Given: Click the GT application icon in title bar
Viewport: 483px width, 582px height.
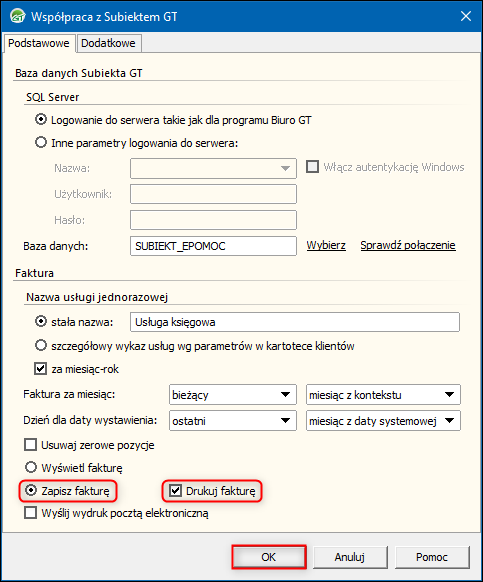Looking at the screenshot, I should click(x=17, y=16).
